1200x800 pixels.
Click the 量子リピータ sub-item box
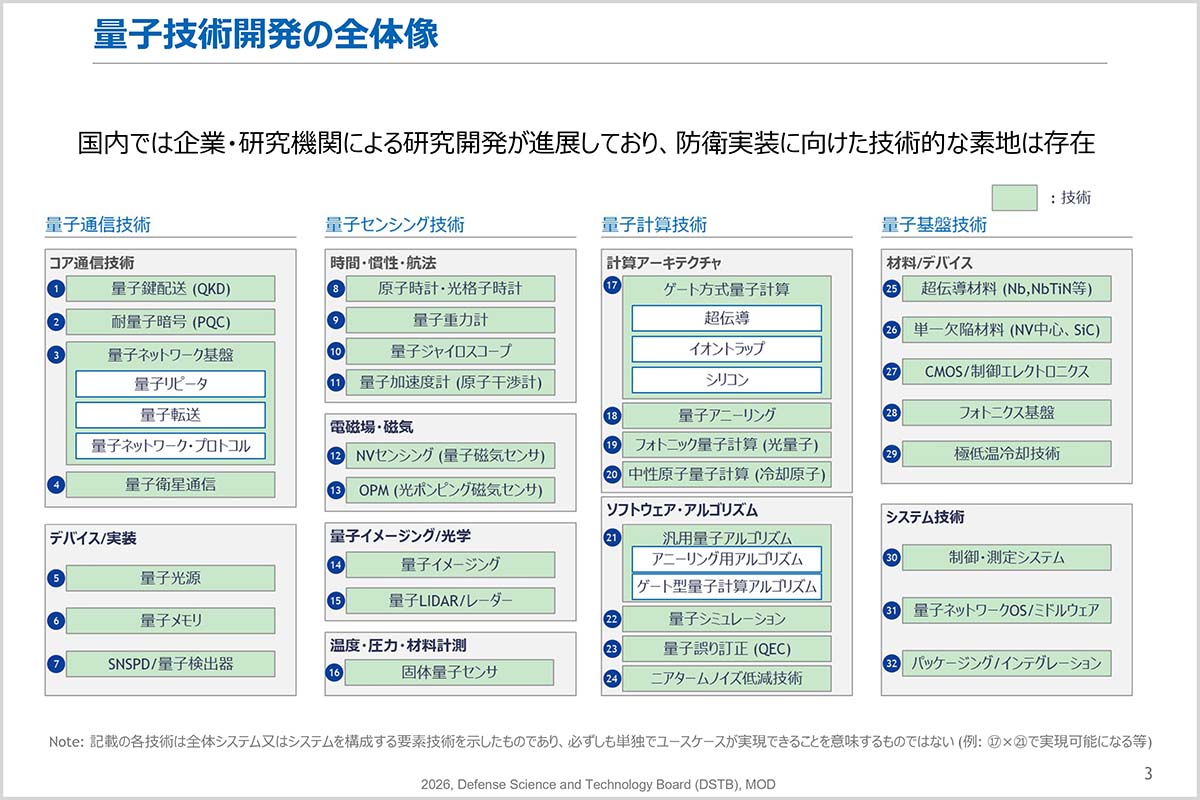coord(170,384)
